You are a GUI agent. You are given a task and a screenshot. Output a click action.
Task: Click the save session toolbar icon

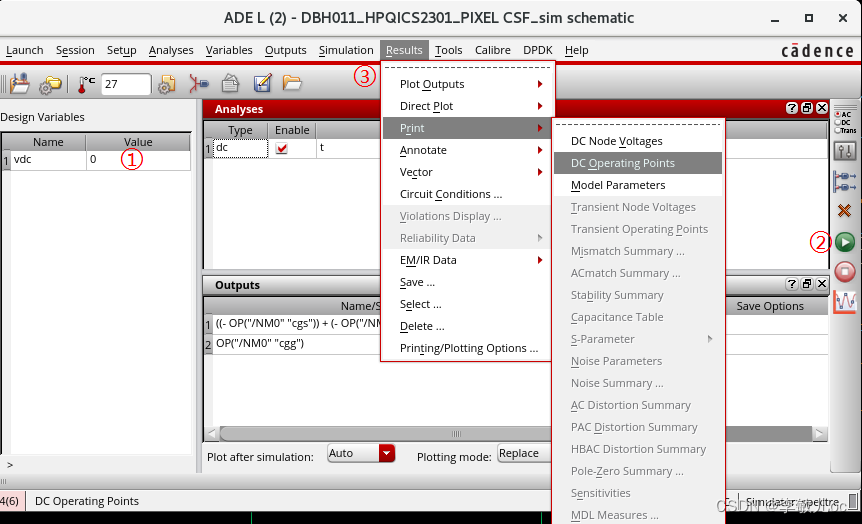click(19, 84)
